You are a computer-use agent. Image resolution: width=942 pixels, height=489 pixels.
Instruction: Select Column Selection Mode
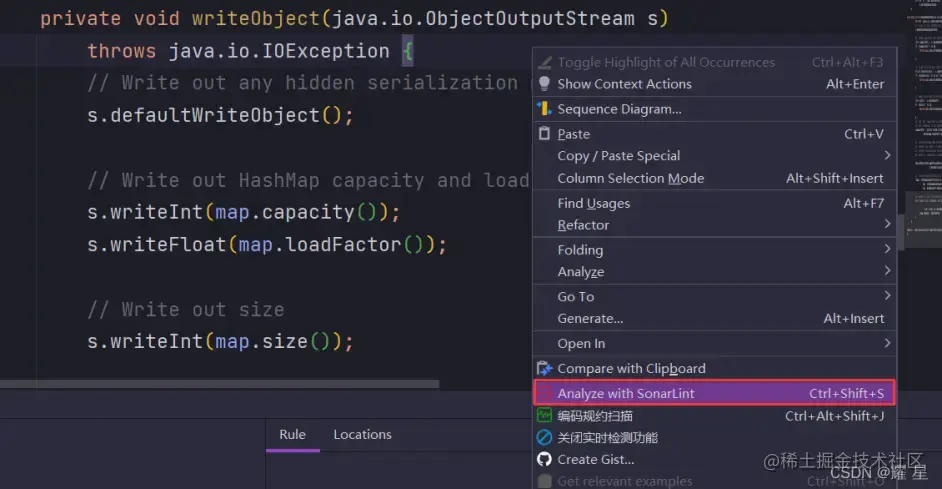coord(714,178)
